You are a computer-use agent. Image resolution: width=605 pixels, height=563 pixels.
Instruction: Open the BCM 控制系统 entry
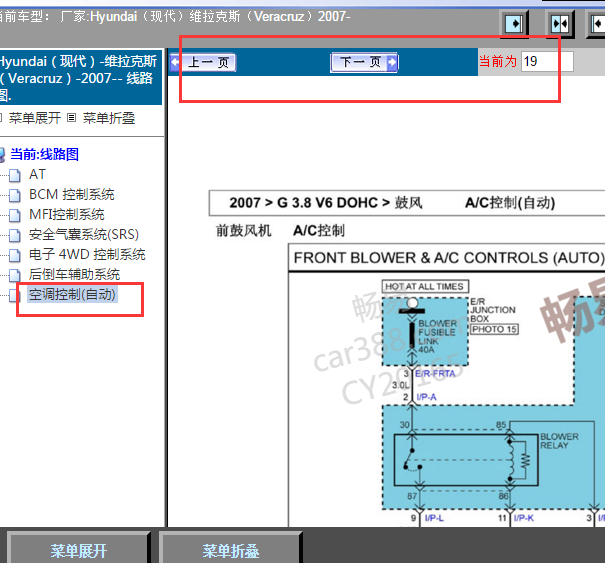coord(72,194)
